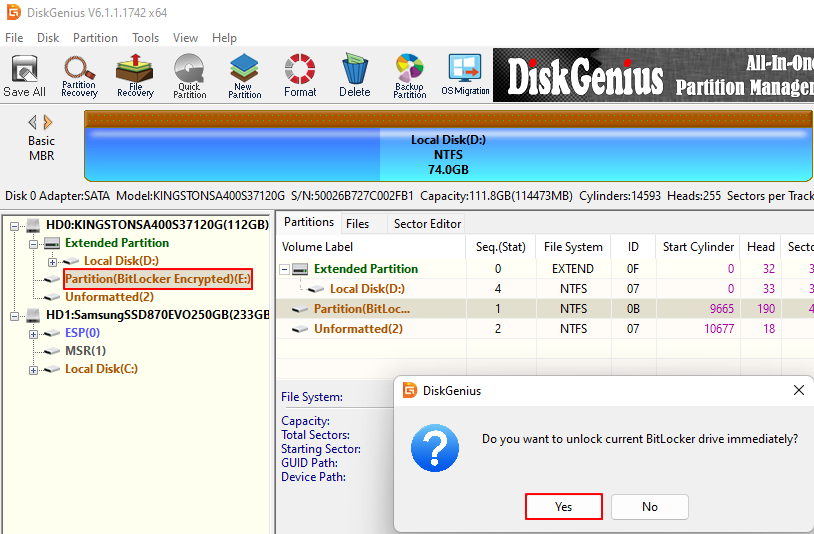The image size is (814, 534).
Task: Expand the ESP(0) partition node
Action: (x=34, y=333)
